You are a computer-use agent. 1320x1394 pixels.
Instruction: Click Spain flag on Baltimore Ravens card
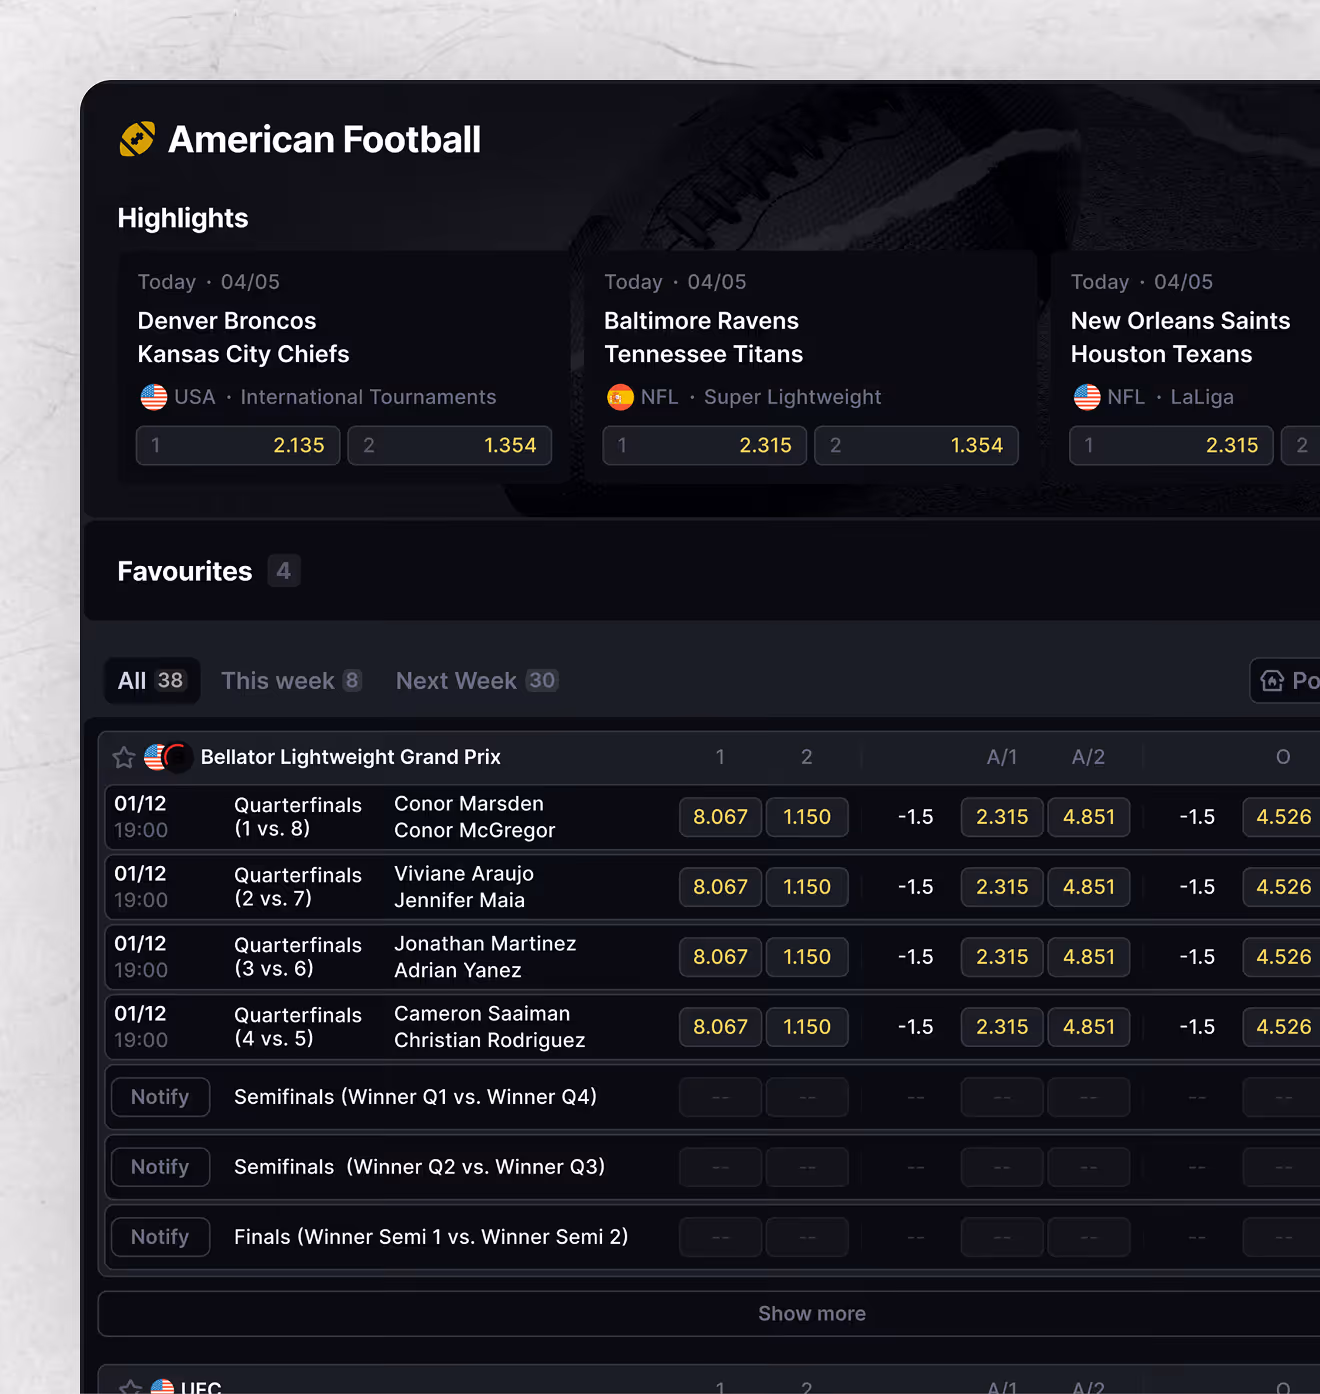click(620, 397)
